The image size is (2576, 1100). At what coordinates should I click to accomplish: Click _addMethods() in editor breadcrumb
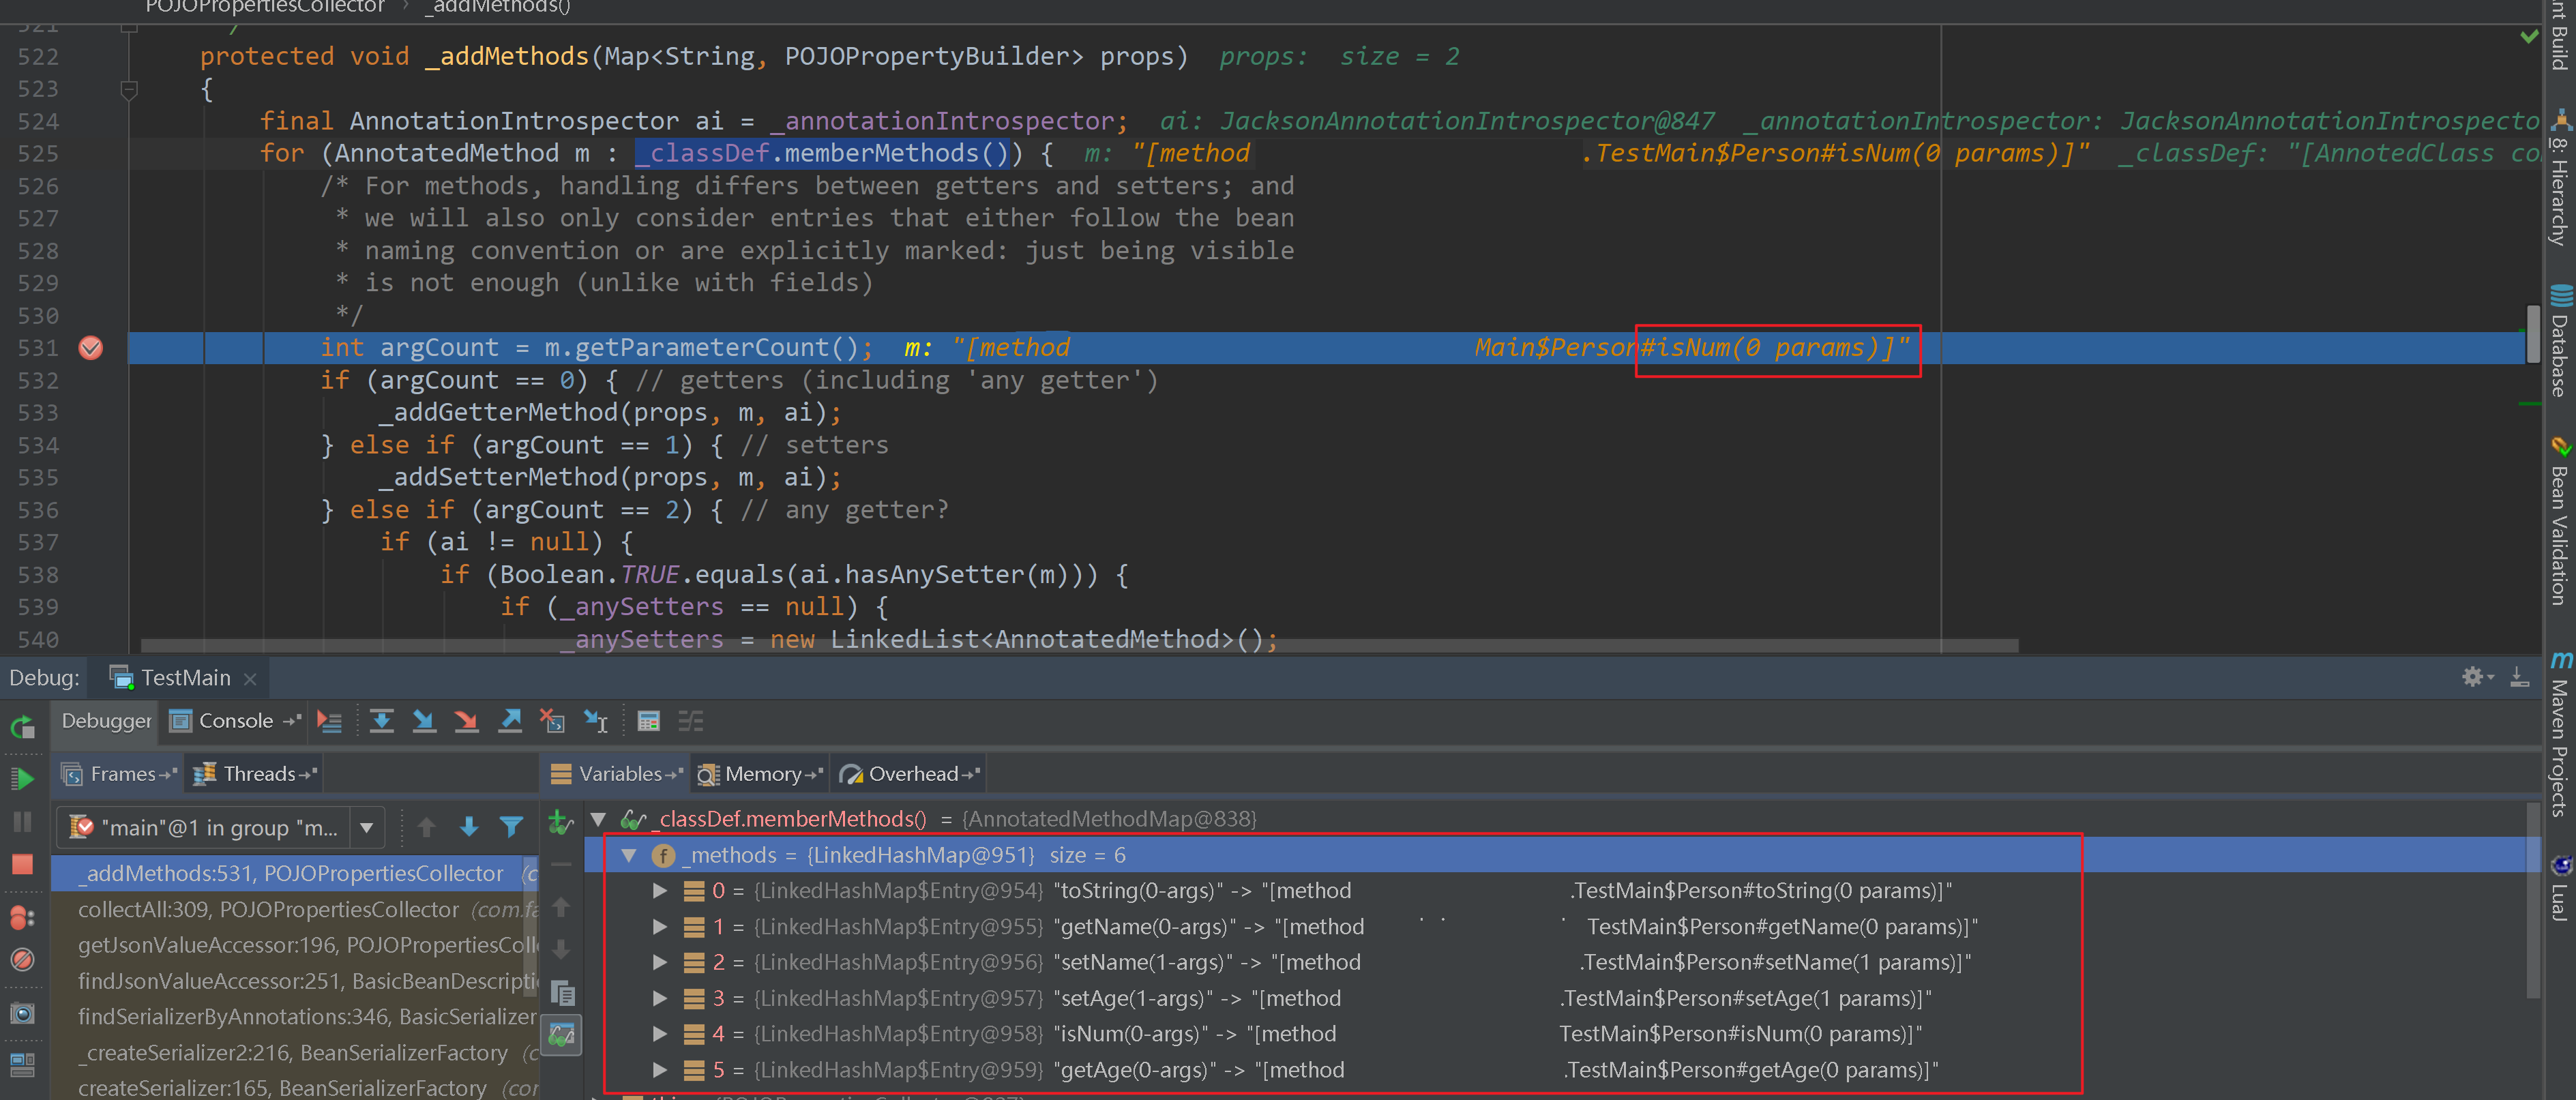[497, 7]
